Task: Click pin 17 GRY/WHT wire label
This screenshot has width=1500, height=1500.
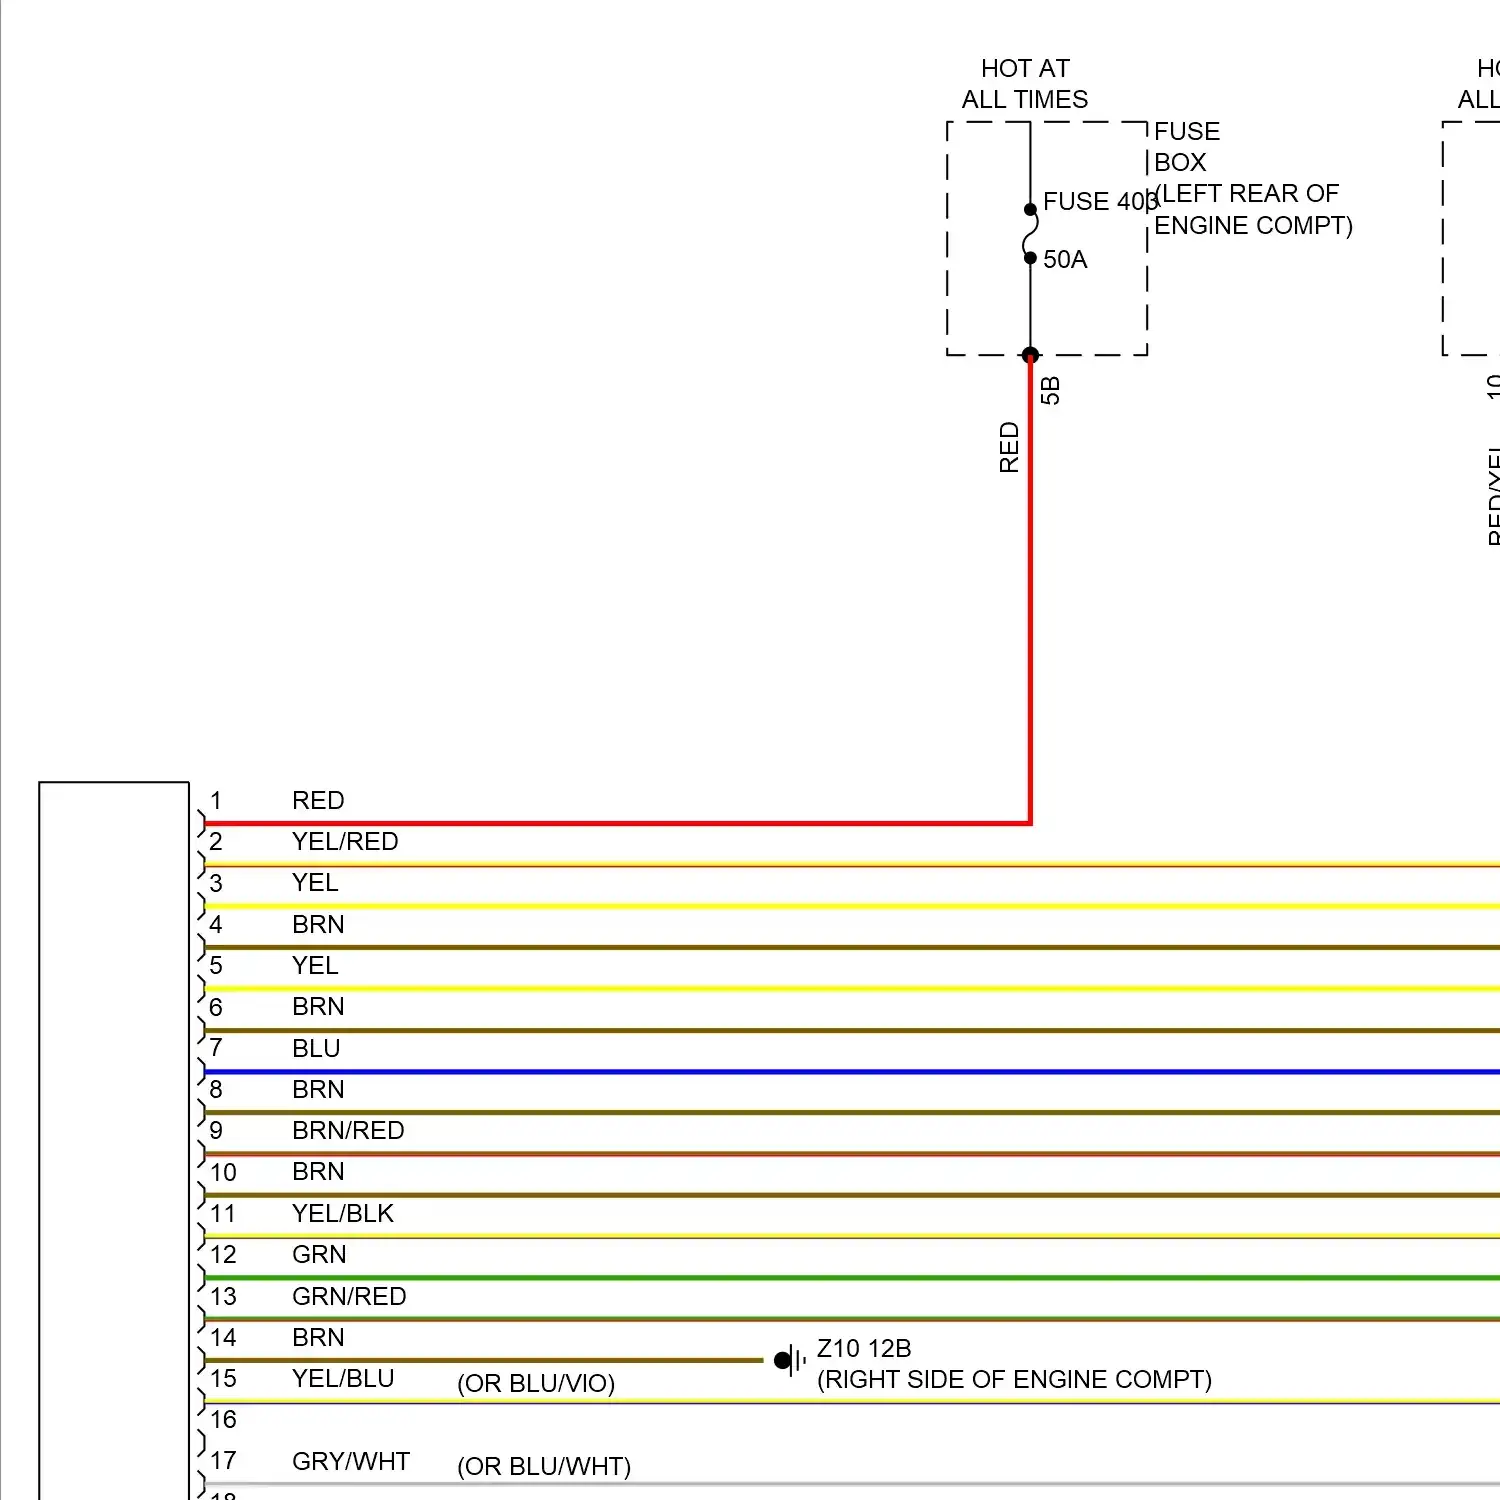Action: (x=351, y=1461)
